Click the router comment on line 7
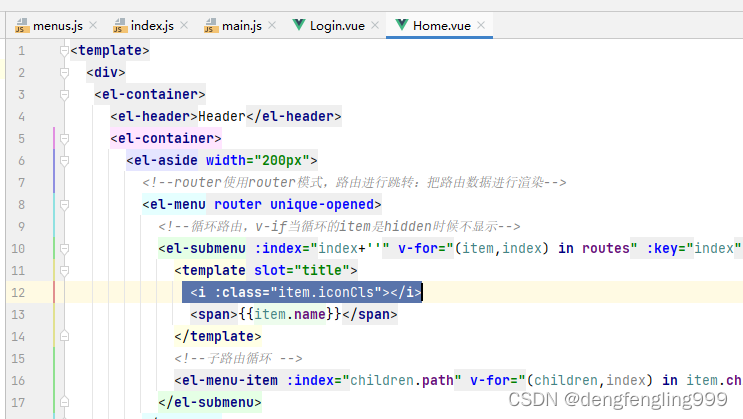The width and height of the screenshot is (743, 419). point(354,183)
